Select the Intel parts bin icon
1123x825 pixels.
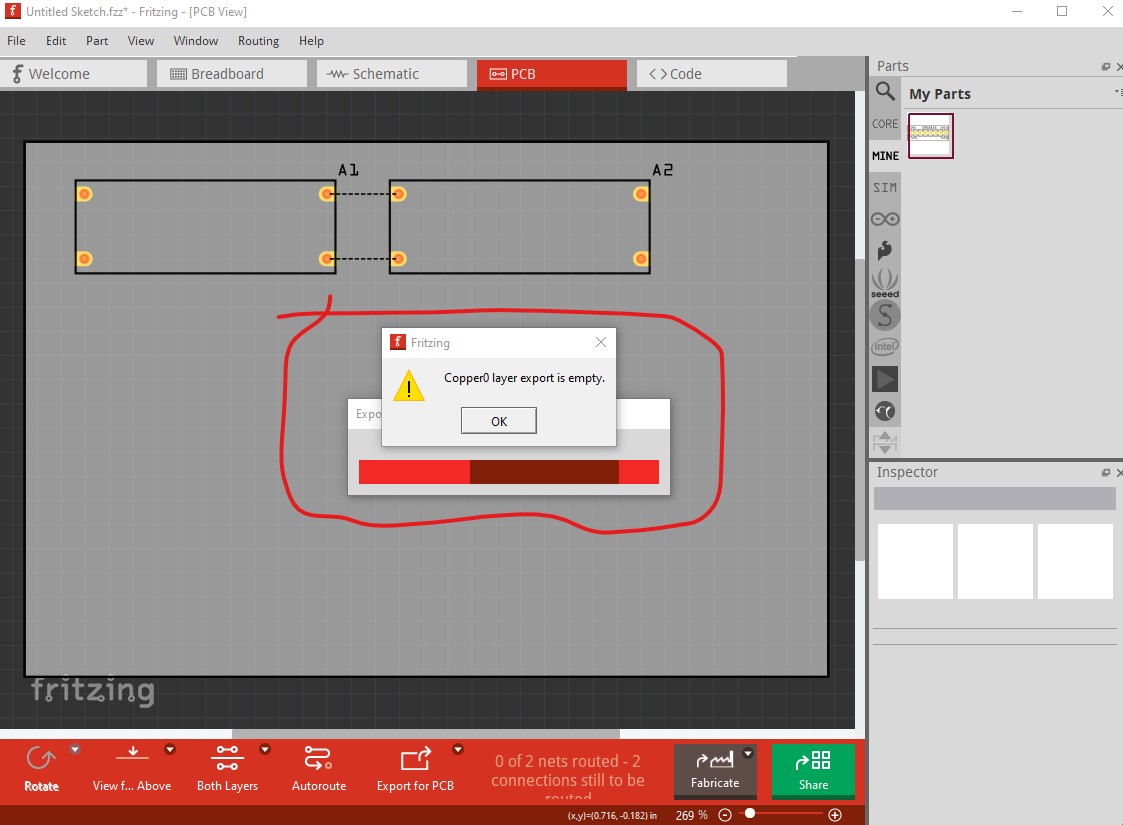pyautogui.click(x=885, y=347)
